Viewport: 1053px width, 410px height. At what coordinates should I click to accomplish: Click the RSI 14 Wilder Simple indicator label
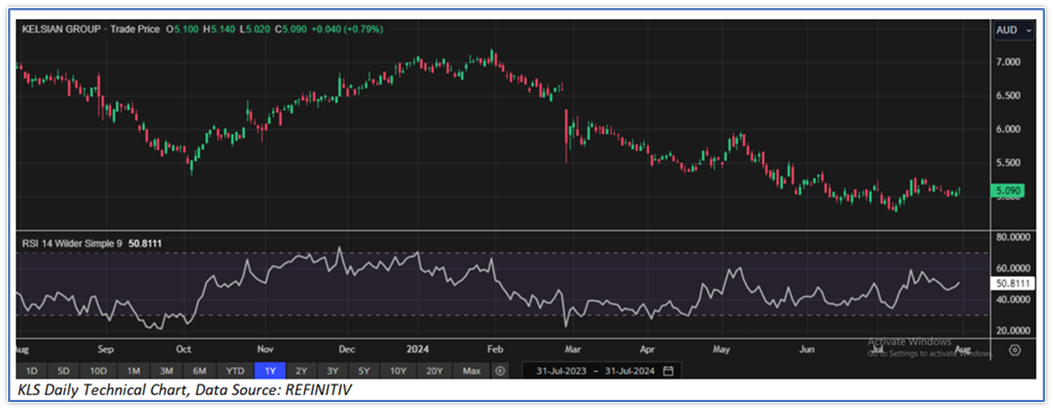coord(70,243)
